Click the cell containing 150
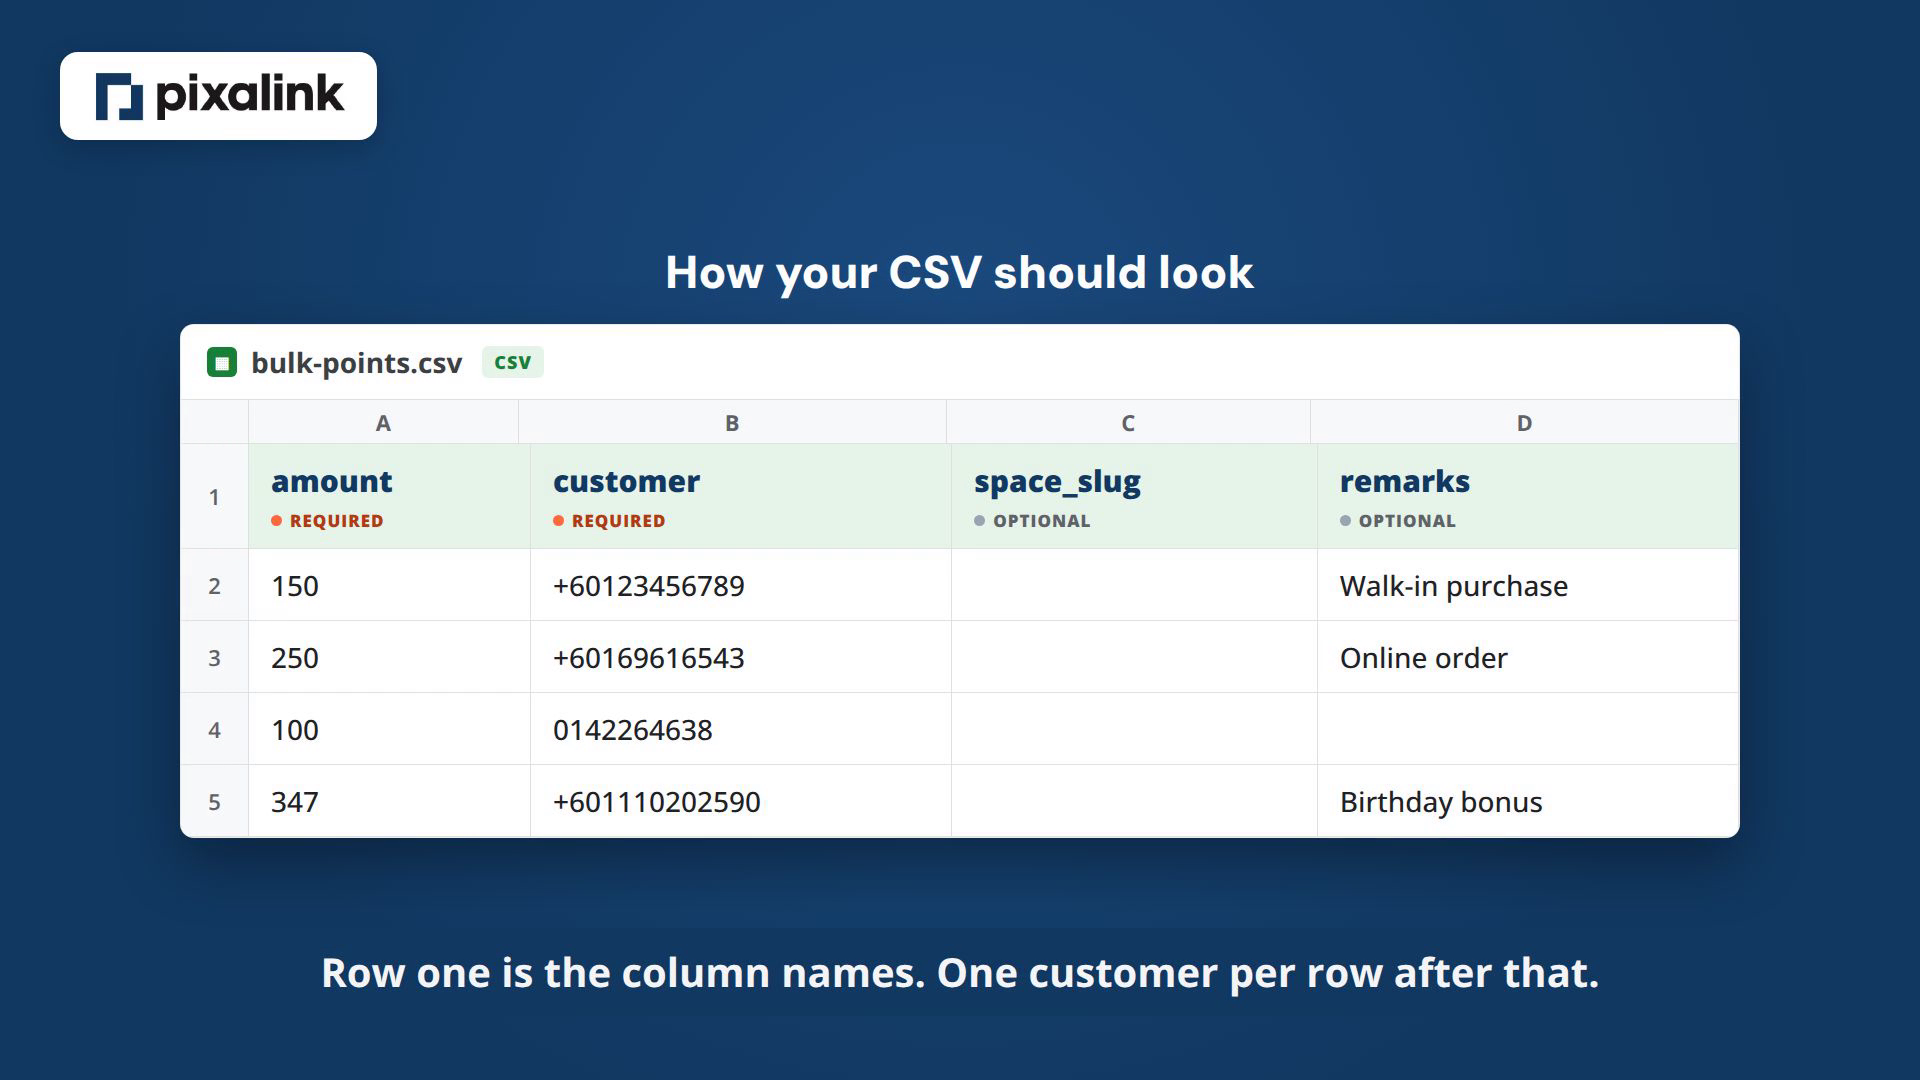Screen dimensions: 1920x1080 (389, 586)
